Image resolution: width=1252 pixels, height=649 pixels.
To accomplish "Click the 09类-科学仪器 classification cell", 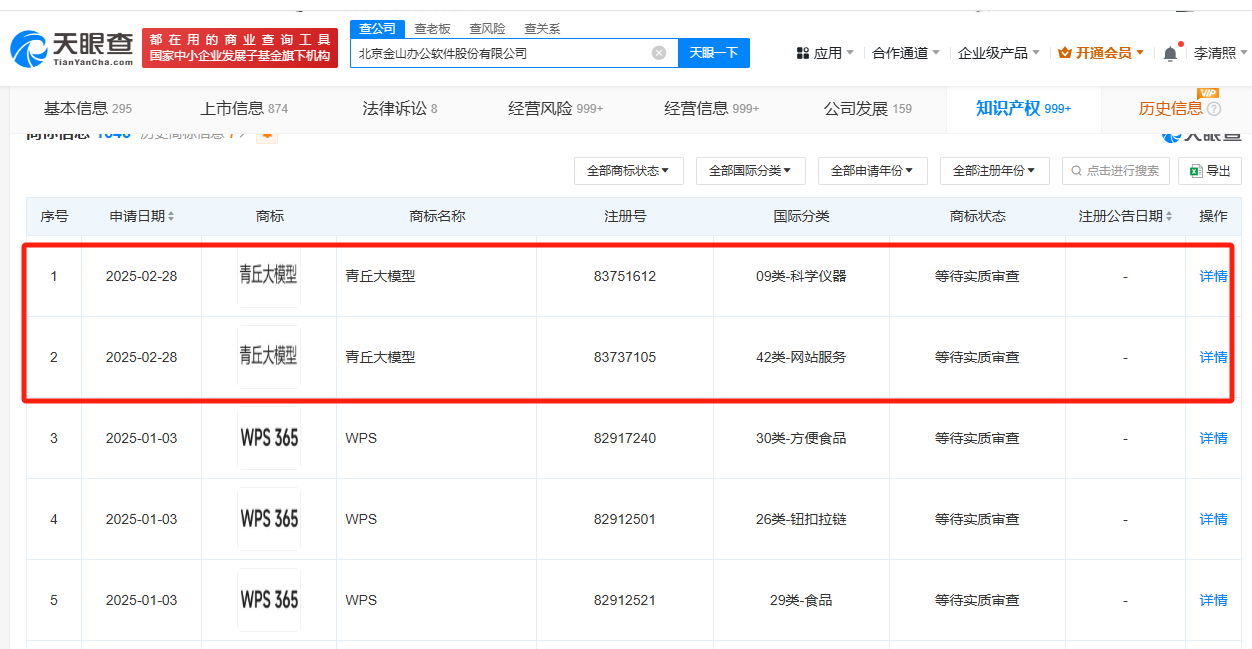I will [x=801, y=276].
